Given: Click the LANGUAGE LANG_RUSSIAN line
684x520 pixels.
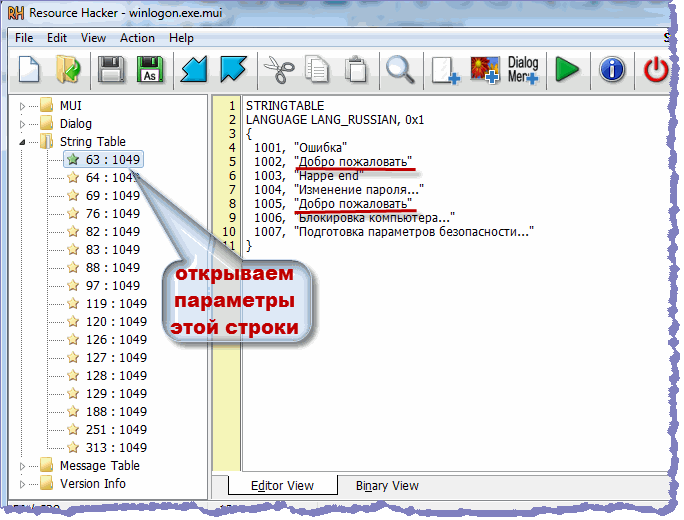Looking at the screenshot, I should [335, 120].
